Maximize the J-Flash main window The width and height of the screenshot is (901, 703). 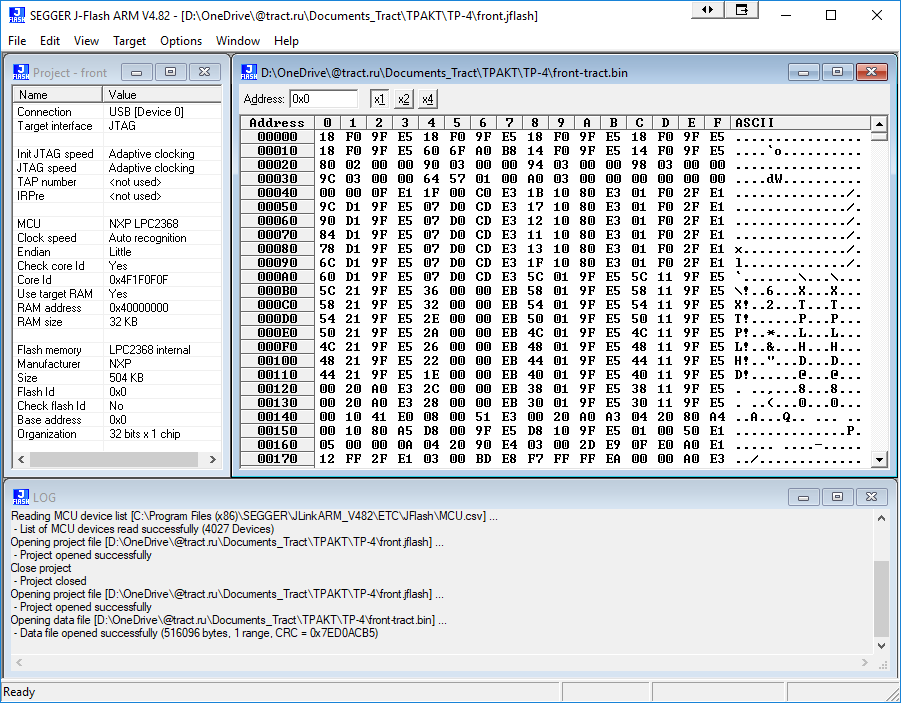pos(831,15)
